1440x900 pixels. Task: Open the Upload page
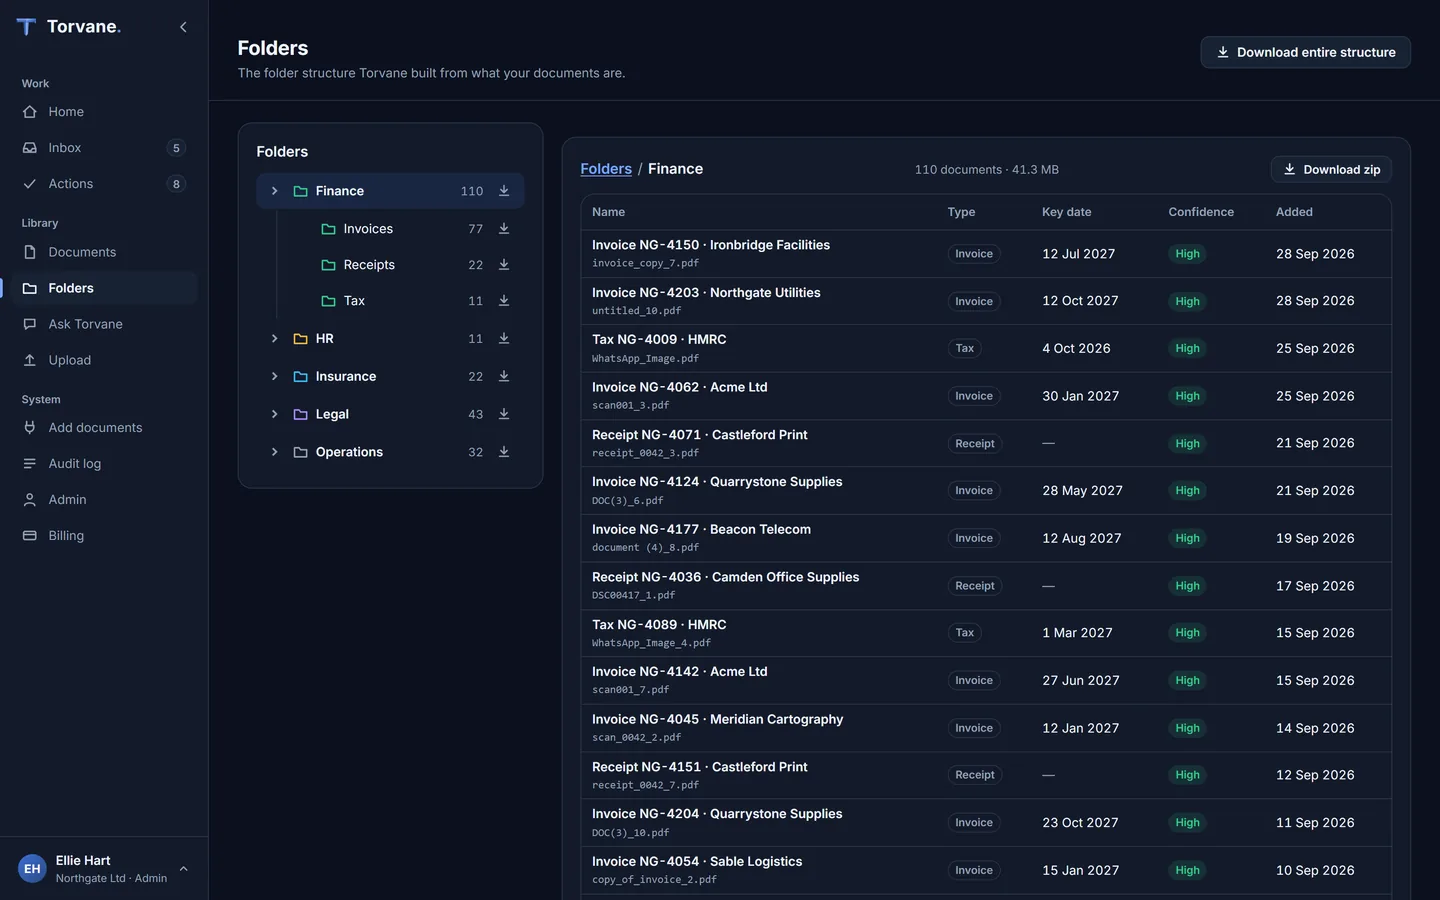coord(104,360)
